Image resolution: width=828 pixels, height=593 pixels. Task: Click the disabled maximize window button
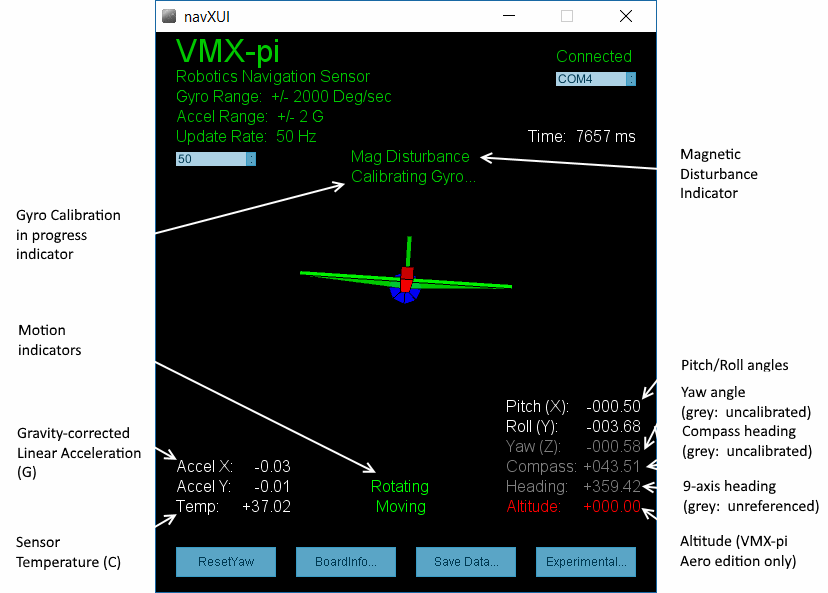[567, 16]
